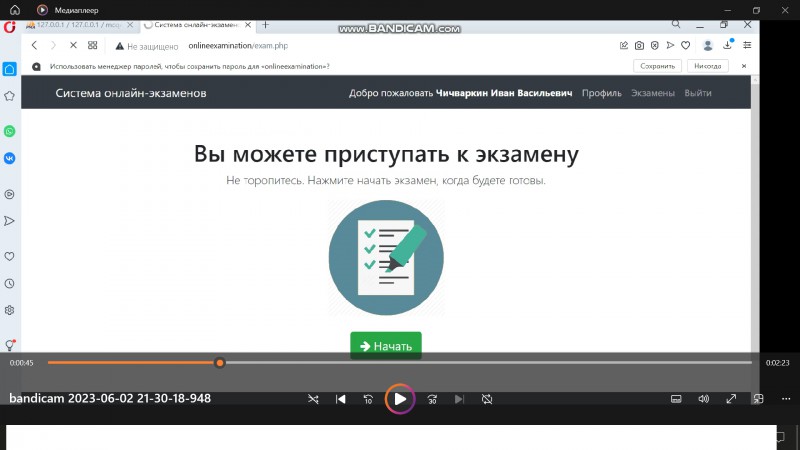The width and height of the screenshot is (800, 450).
Task: Dismiss the password manager prompt bar
Action: click(744, 66)
